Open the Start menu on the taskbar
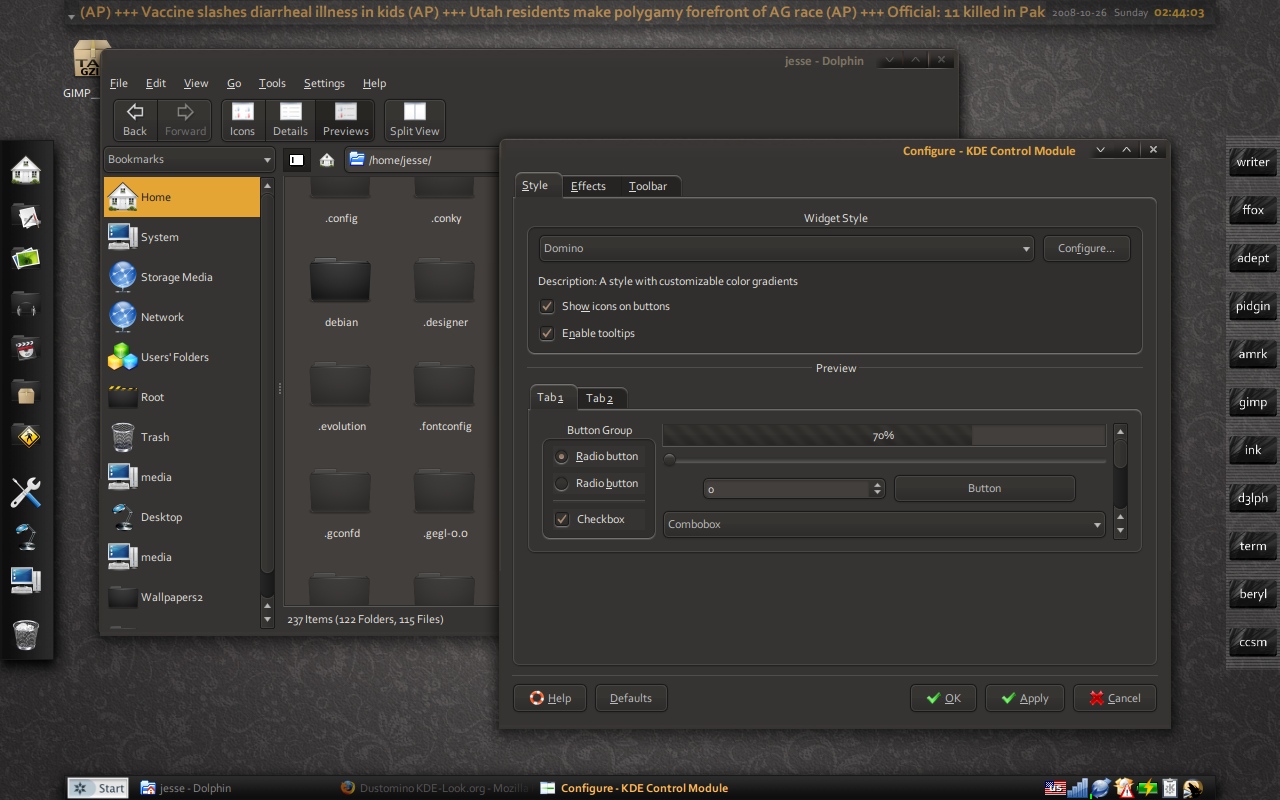The image size is (1280, 800). pyautogui.click(x=98, y=788)
